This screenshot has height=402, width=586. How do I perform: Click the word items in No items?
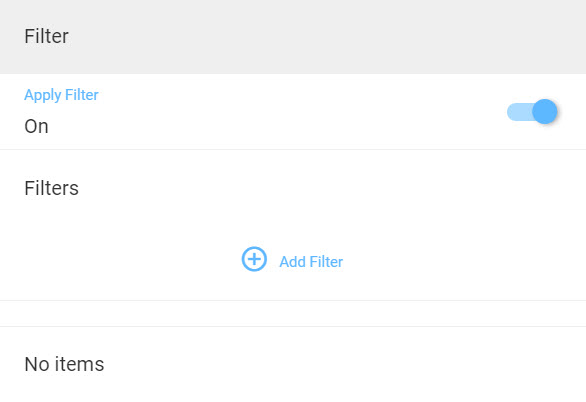tap(79, 364)
